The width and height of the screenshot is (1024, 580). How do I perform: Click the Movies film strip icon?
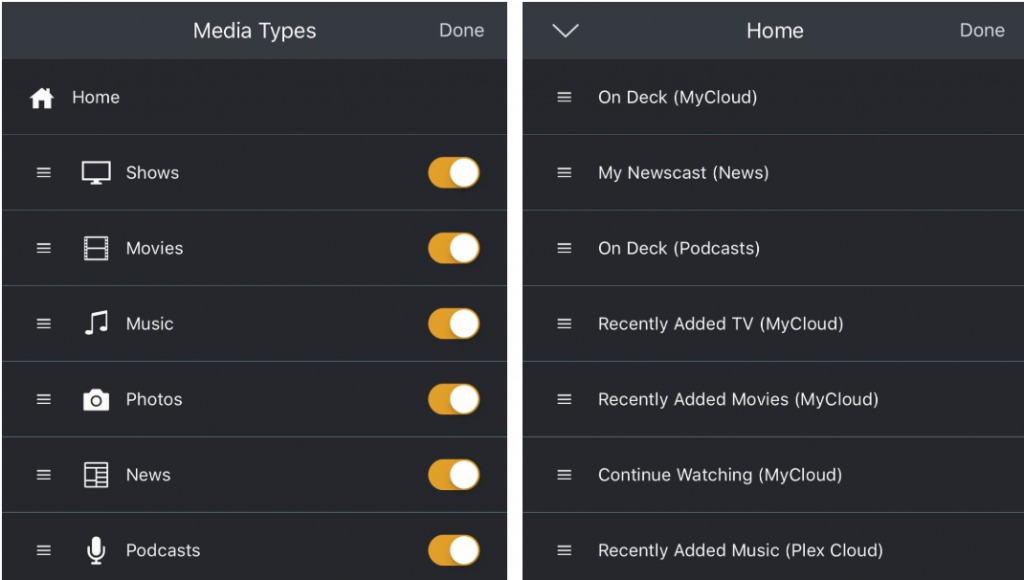(96, 248)
